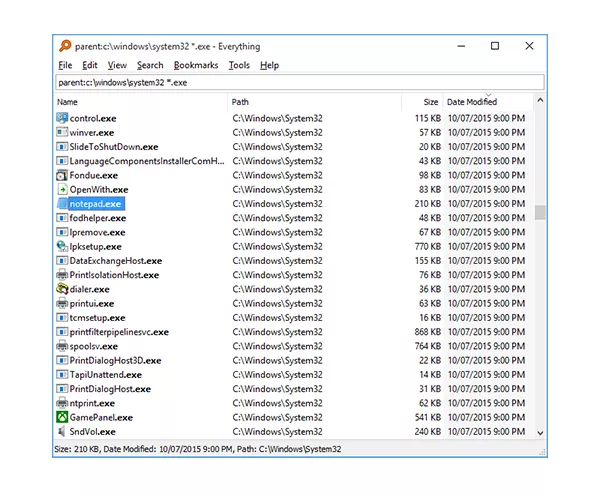Open the Help menu
600x494 pixels.
tap(269, 65)
